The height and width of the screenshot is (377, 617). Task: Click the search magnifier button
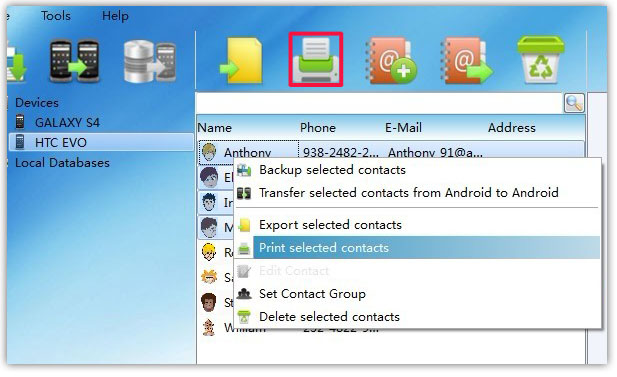pyautogui.click(x=574, y=103)
